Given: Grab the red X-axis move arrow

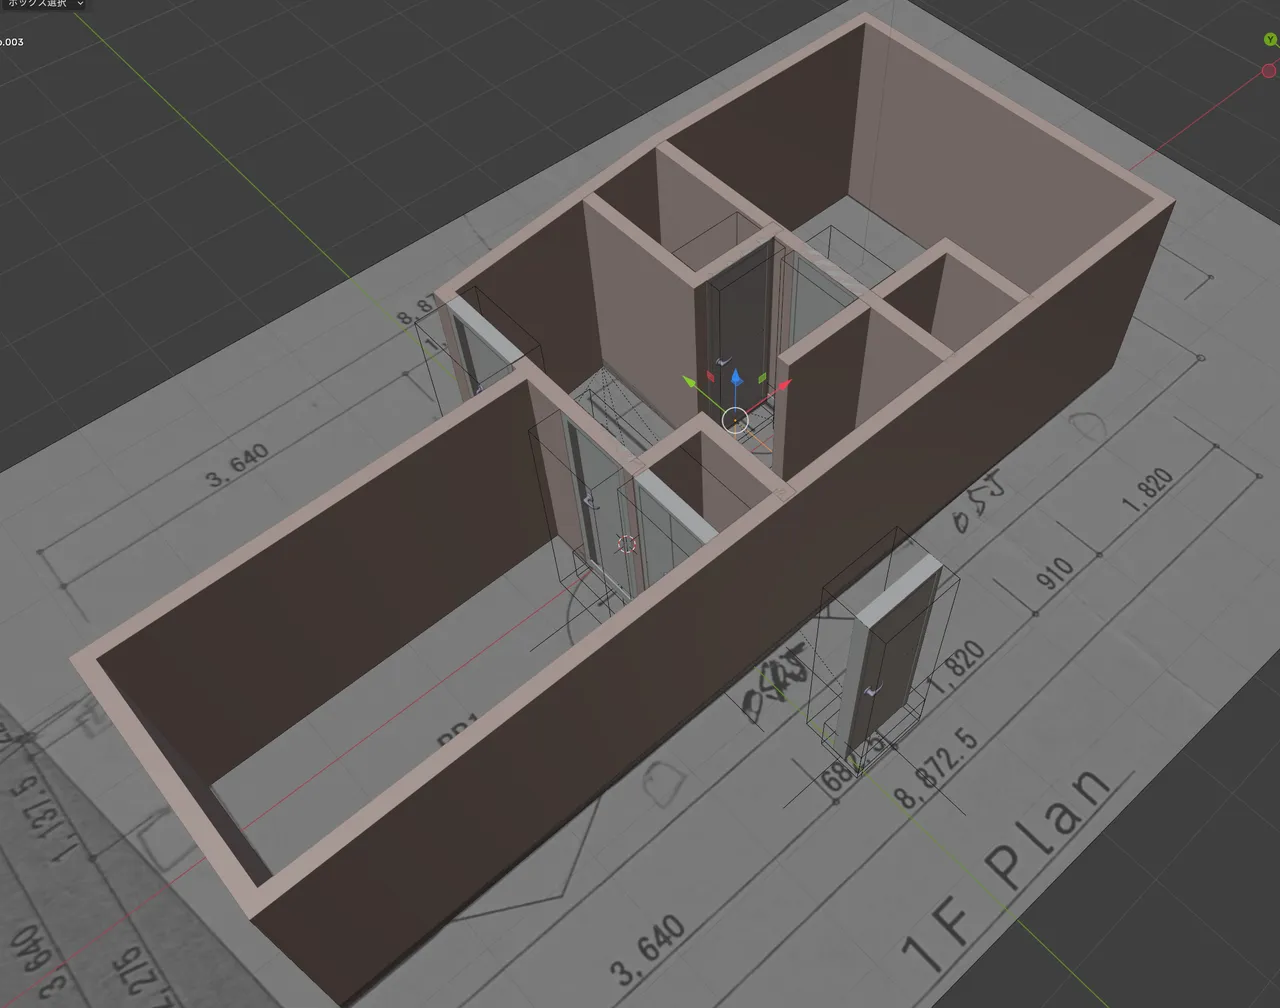Looking at the screenshot, I should click(x=784, y=385).
